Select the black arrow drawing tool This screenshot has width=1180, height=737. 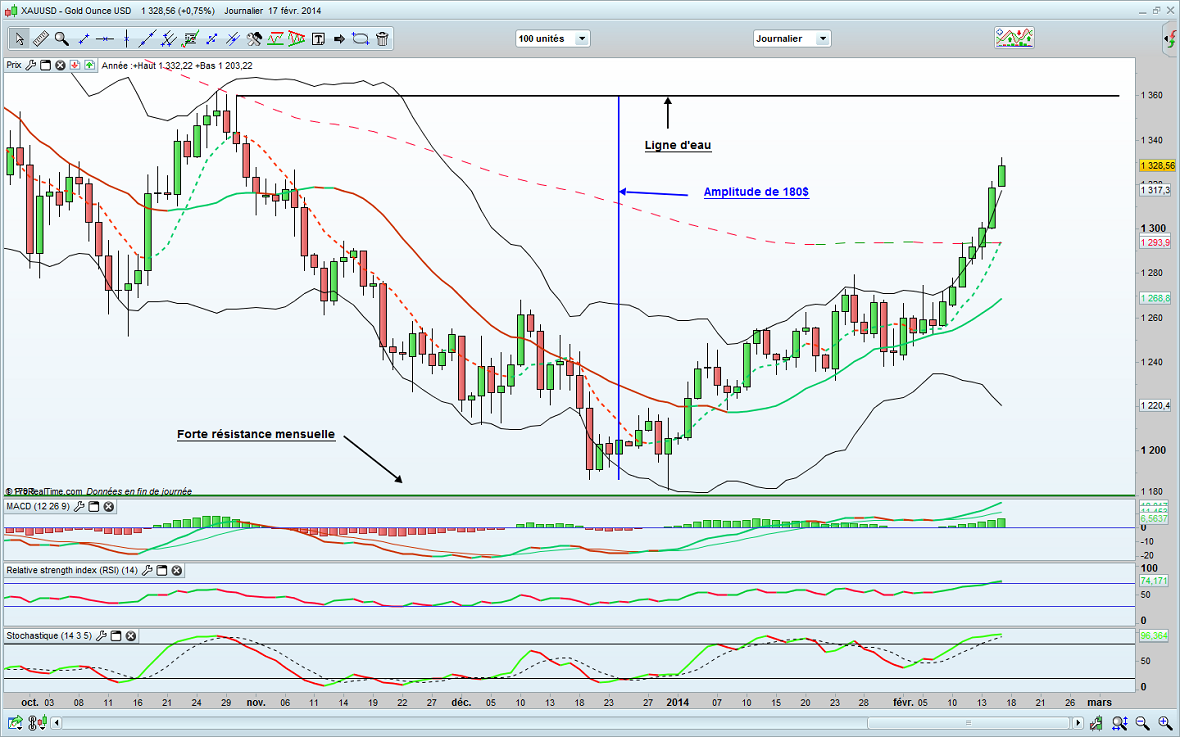339,39
